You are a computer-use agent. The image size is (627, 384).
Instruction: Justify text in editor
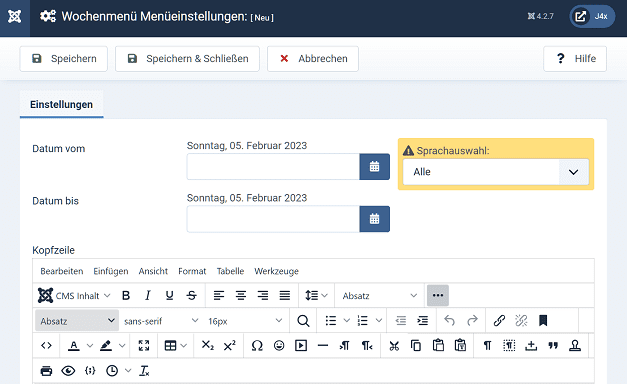[x=285, y=296]
